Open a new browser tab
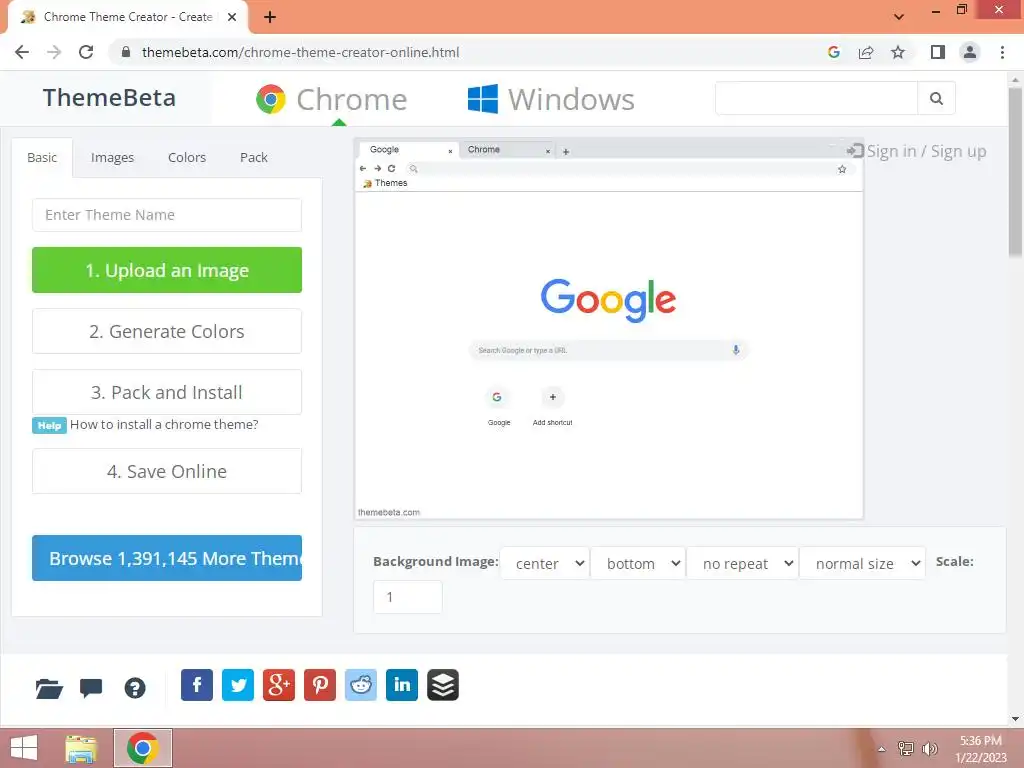The height and width of the screenshot is (768, 1024). pos(270,17)
